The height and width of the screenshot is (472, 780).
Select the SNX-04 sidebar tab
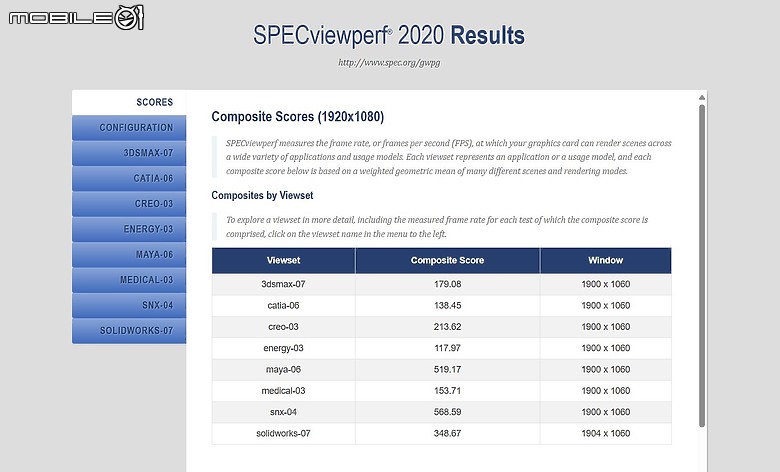click(129, 305)
